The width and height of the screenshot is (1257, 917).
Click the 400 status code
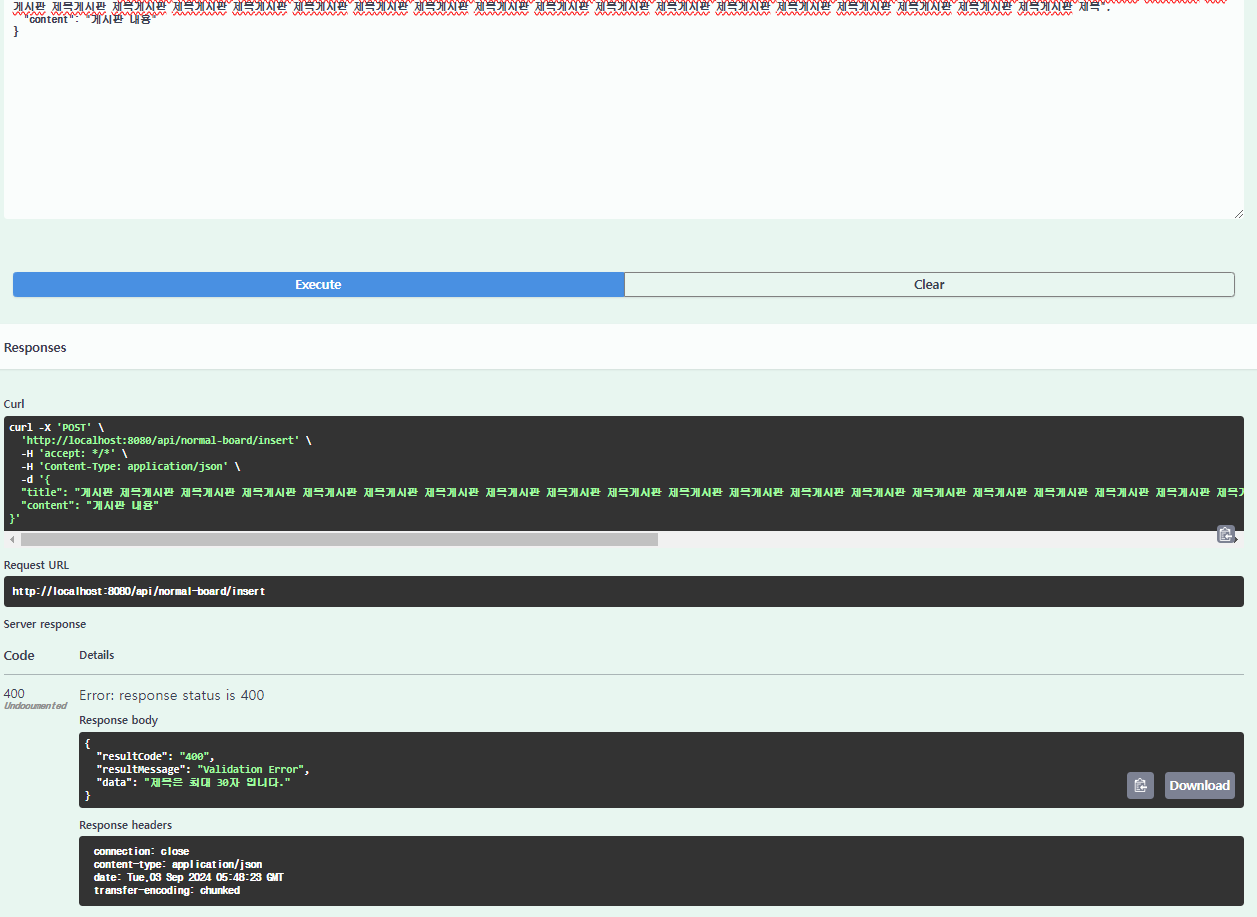click(14, 693)
